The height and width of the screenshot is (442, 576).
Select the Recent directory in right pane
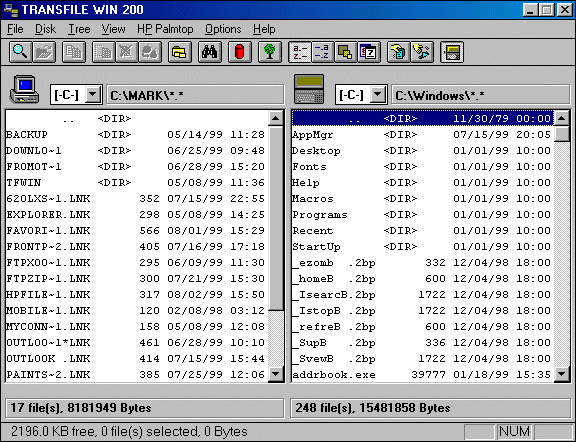423,230
